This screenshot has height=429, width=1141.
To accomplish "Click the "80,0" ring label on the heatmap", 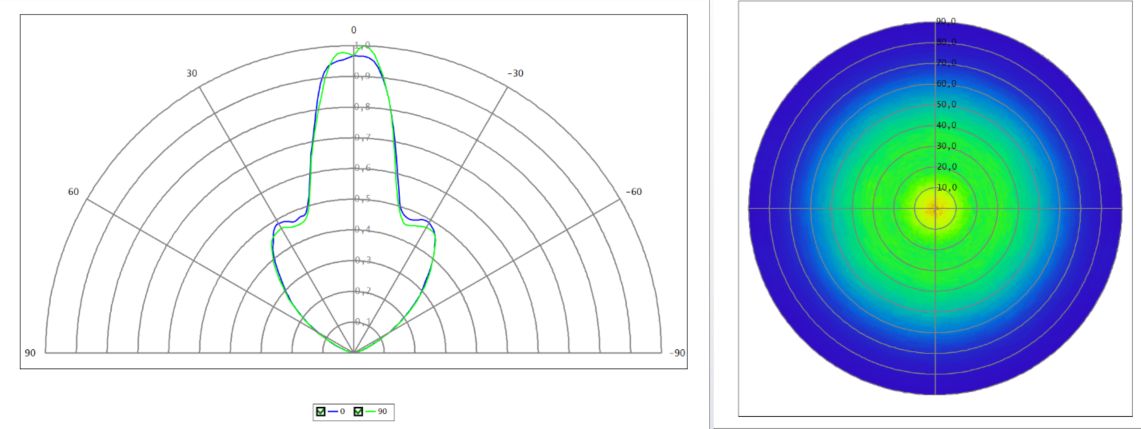I will (946, 42).
